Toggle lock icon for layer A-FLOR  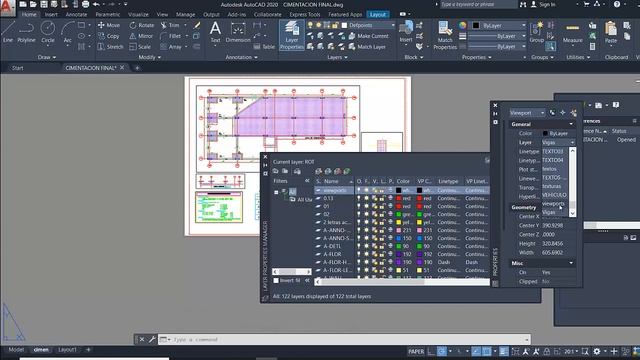coord(382,254)
